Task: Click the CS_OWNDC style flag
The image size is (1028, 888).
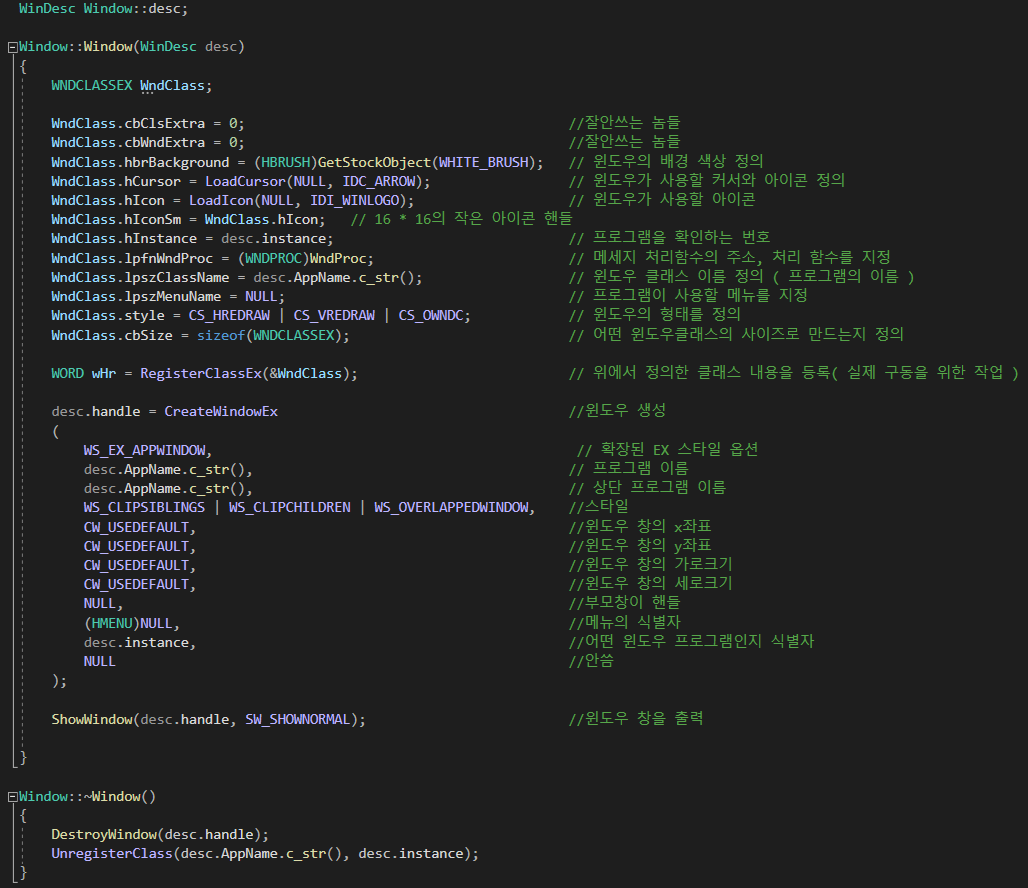Action: (431, 315)
